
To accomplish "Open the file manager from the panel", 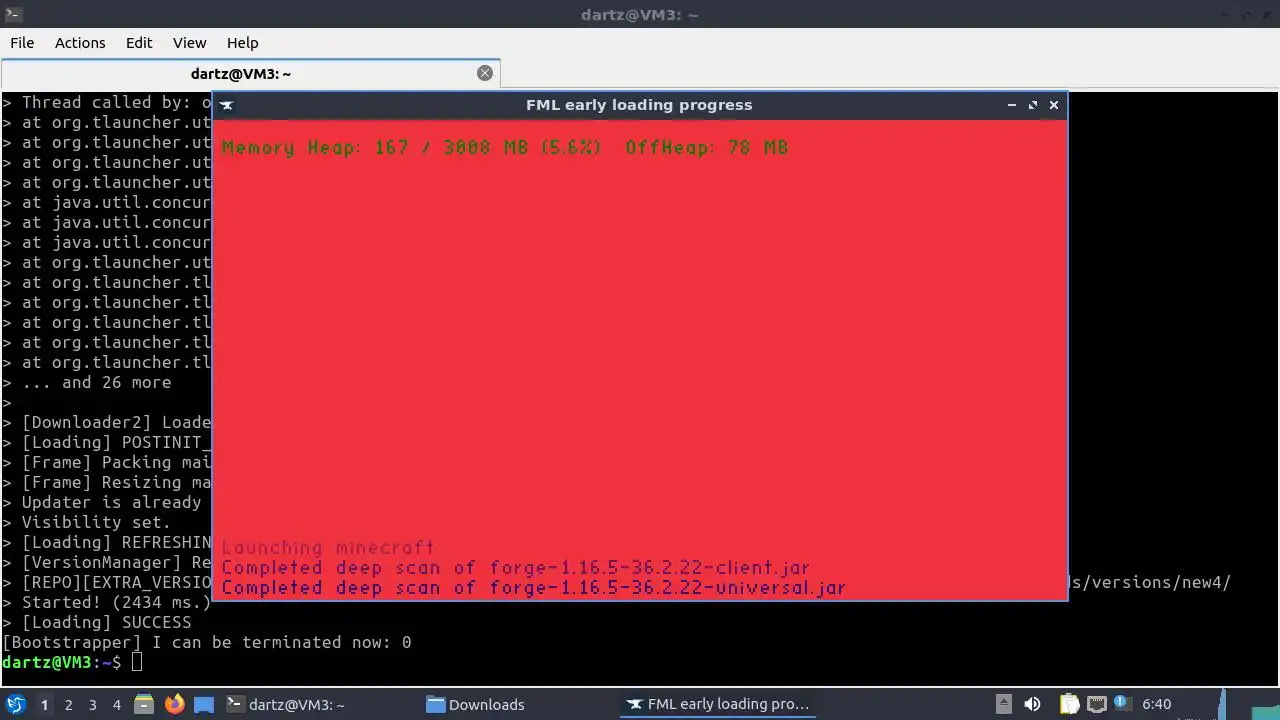I will click(x=144, y=704).
